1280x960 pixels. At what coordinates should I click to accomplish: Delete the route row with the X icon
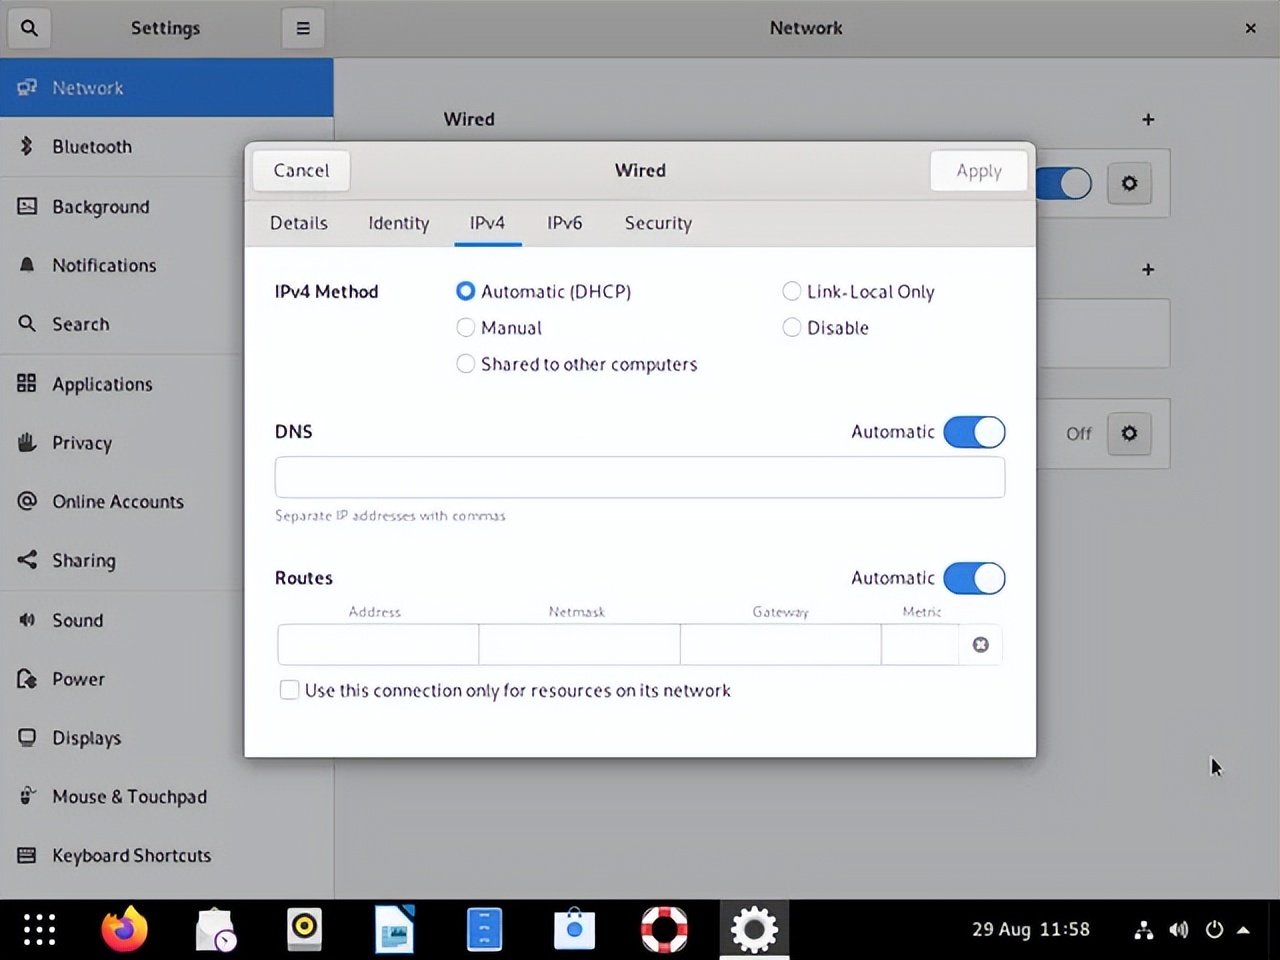click(x=980, y=645)
